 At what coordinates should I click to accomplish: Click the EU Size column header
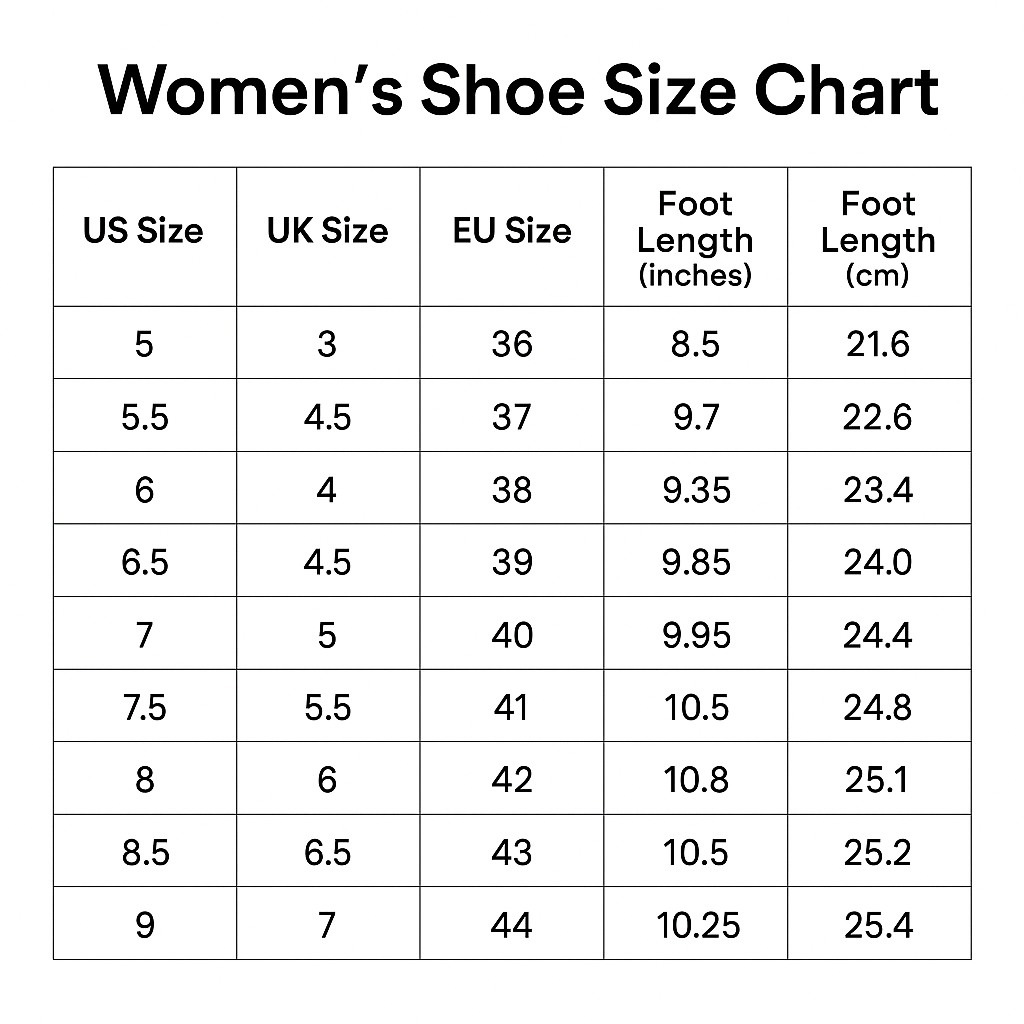coord(511,232)
